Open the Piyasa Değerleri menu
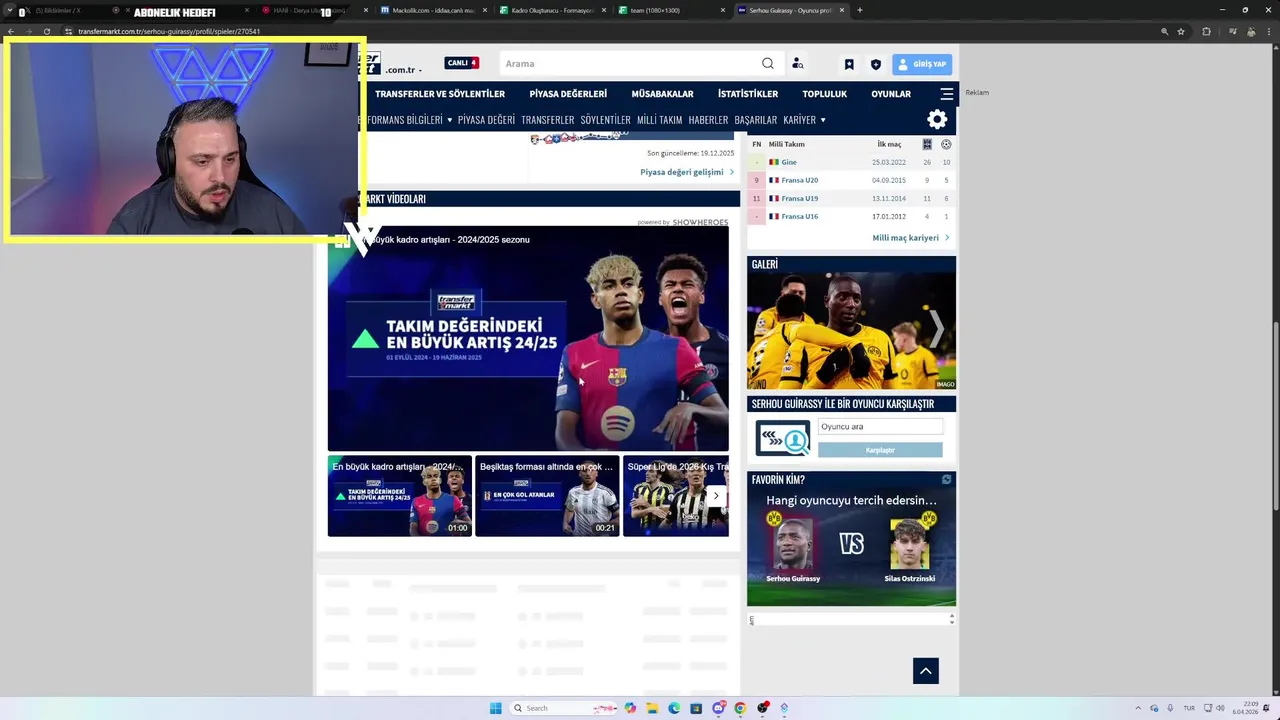 pos(568,94)
